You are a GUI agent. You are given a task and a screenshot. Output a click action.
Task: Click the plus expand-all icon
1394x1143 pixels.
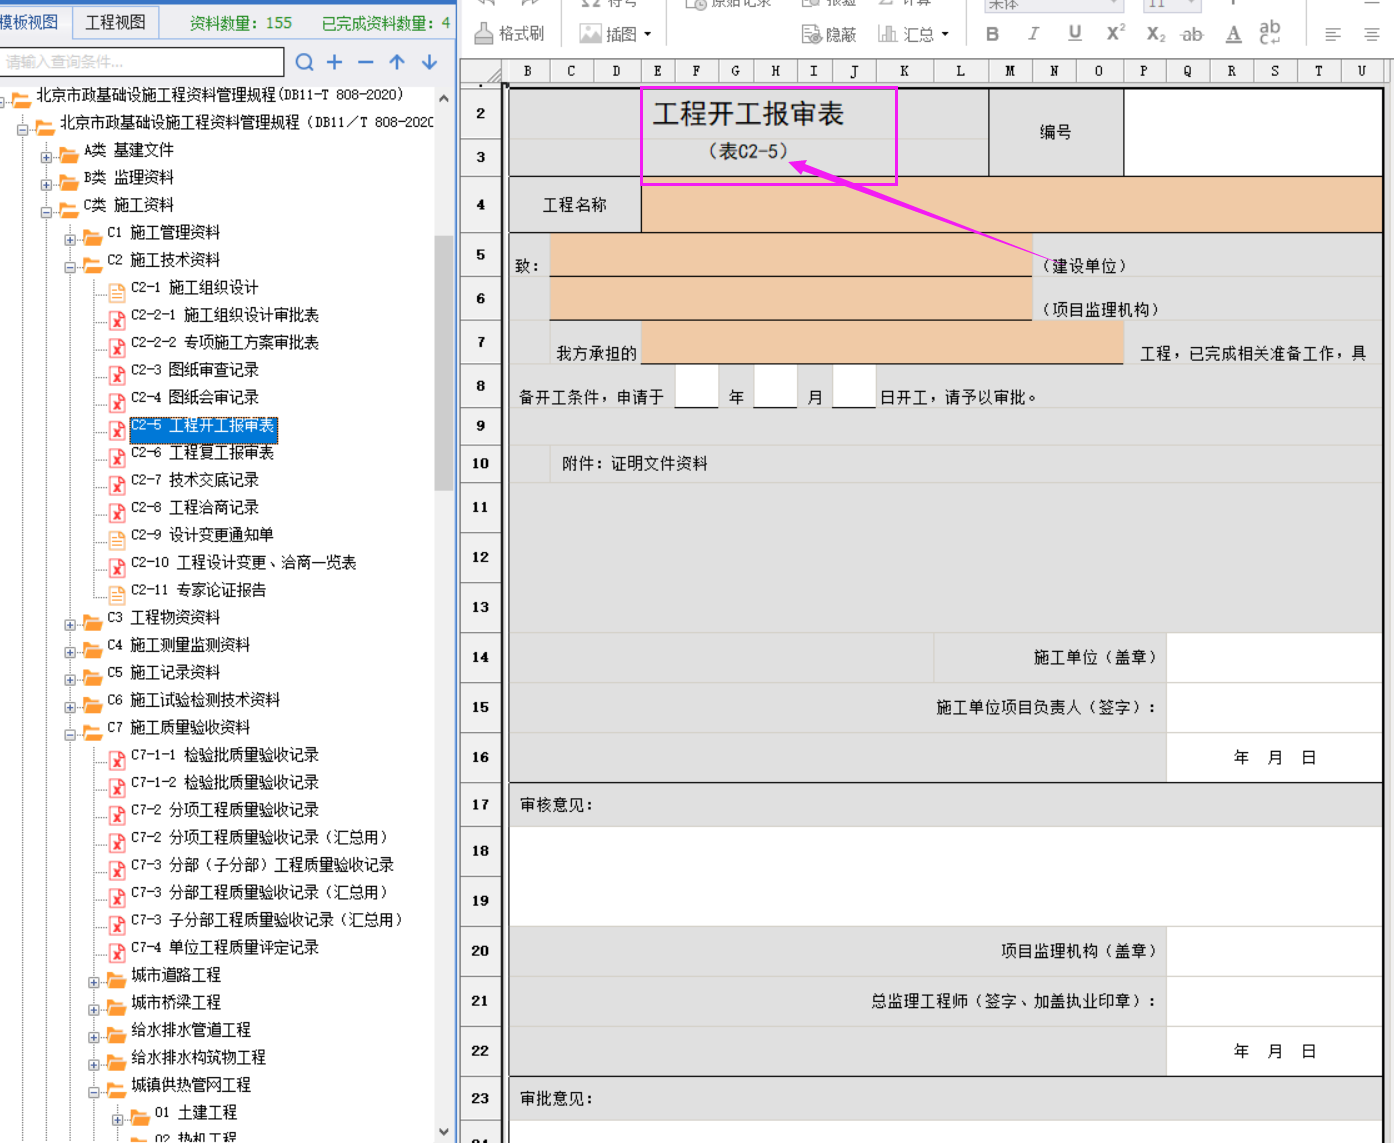[x=335, y=62]
